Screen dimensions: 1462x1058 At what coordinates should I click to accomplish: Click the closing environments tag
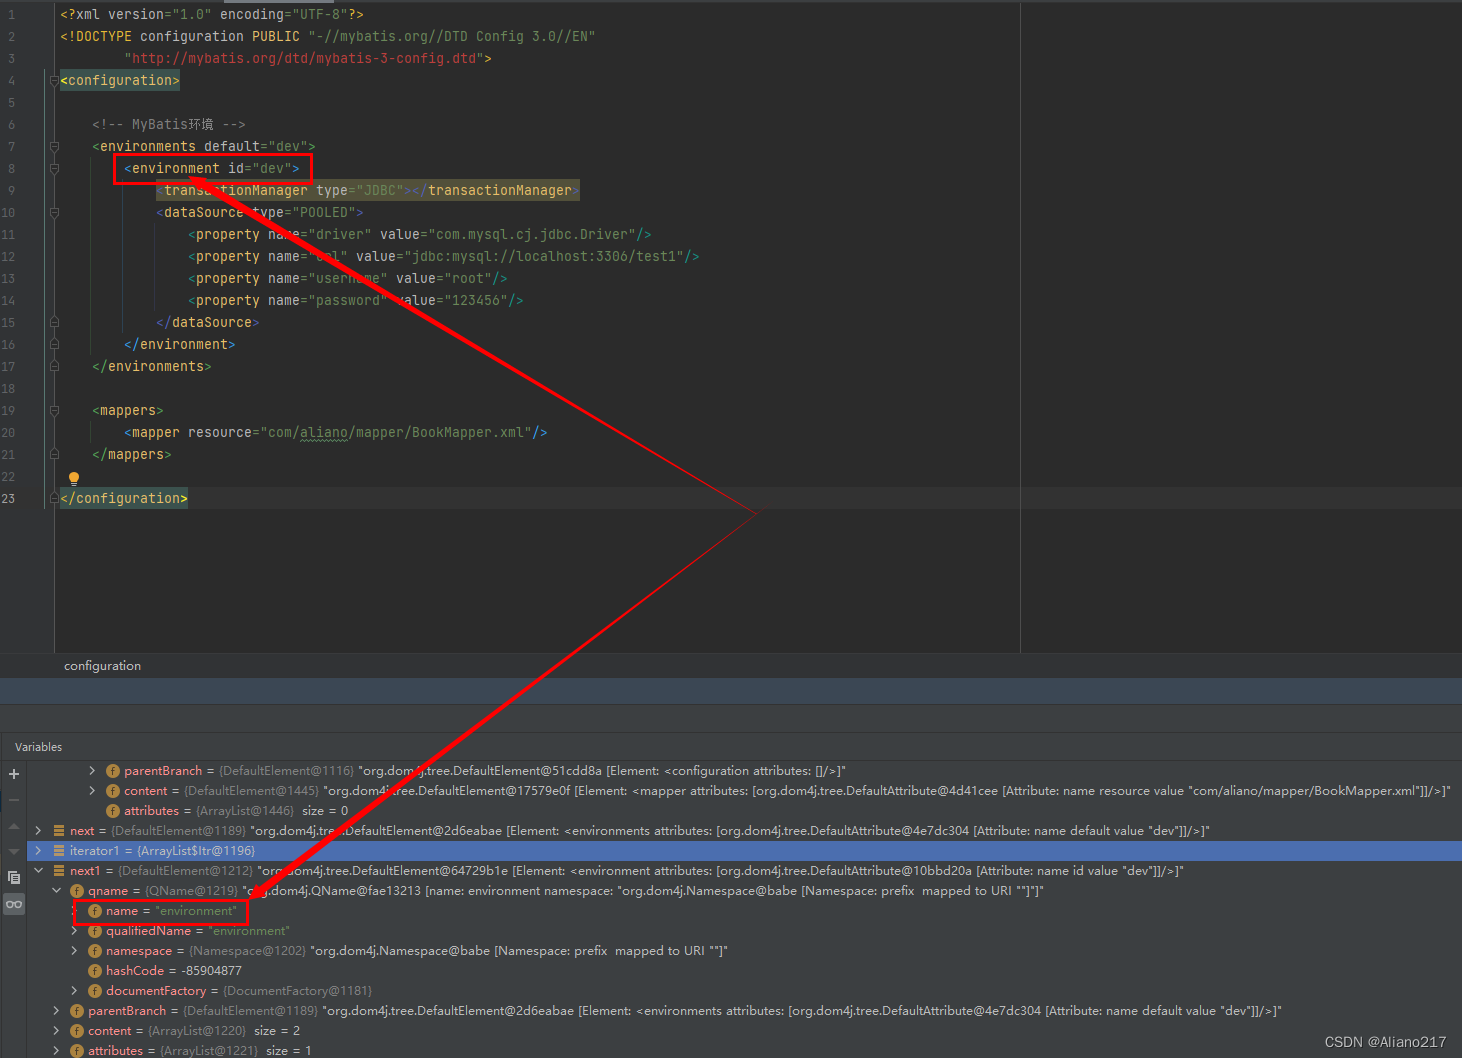[x=152, y=367]
